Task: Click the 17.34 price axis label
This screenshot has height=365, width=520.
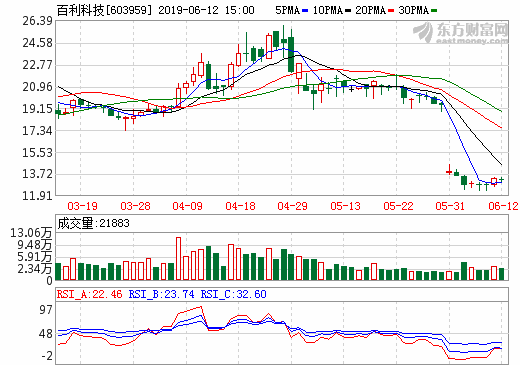Action: tap(37, 131)
